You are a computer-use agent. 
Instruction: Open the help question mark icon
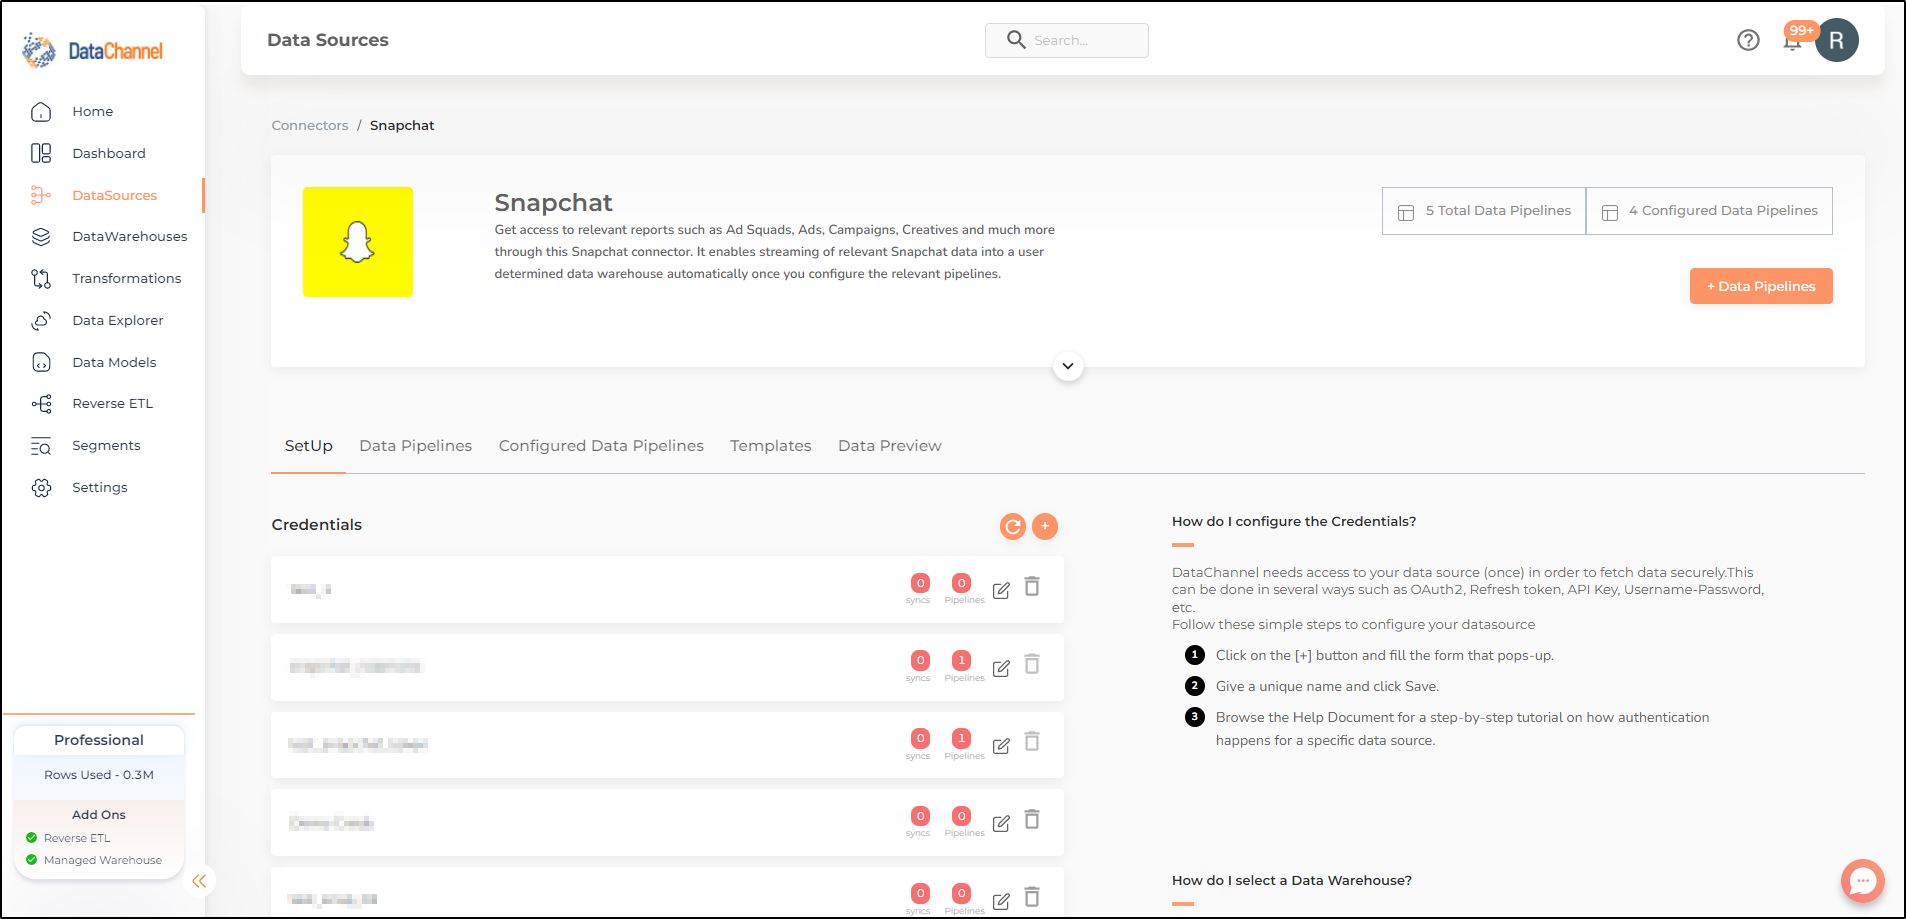tap(1748, 40)
